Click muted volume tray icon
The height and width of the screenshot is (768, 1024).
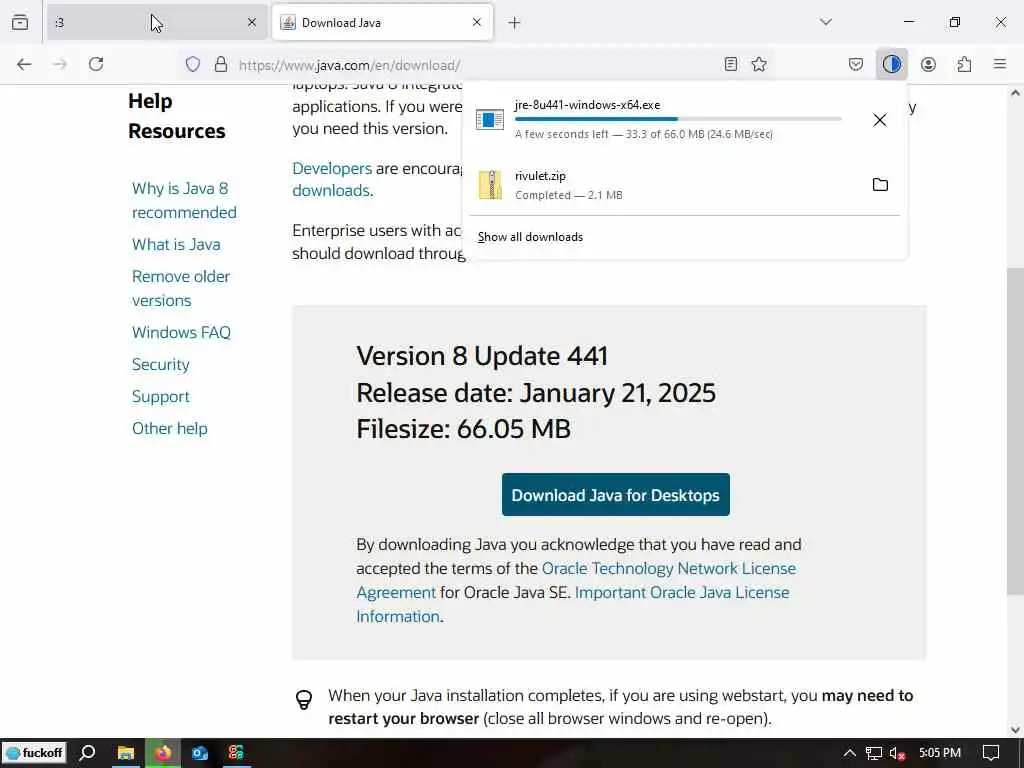click(x=897, y=754)
